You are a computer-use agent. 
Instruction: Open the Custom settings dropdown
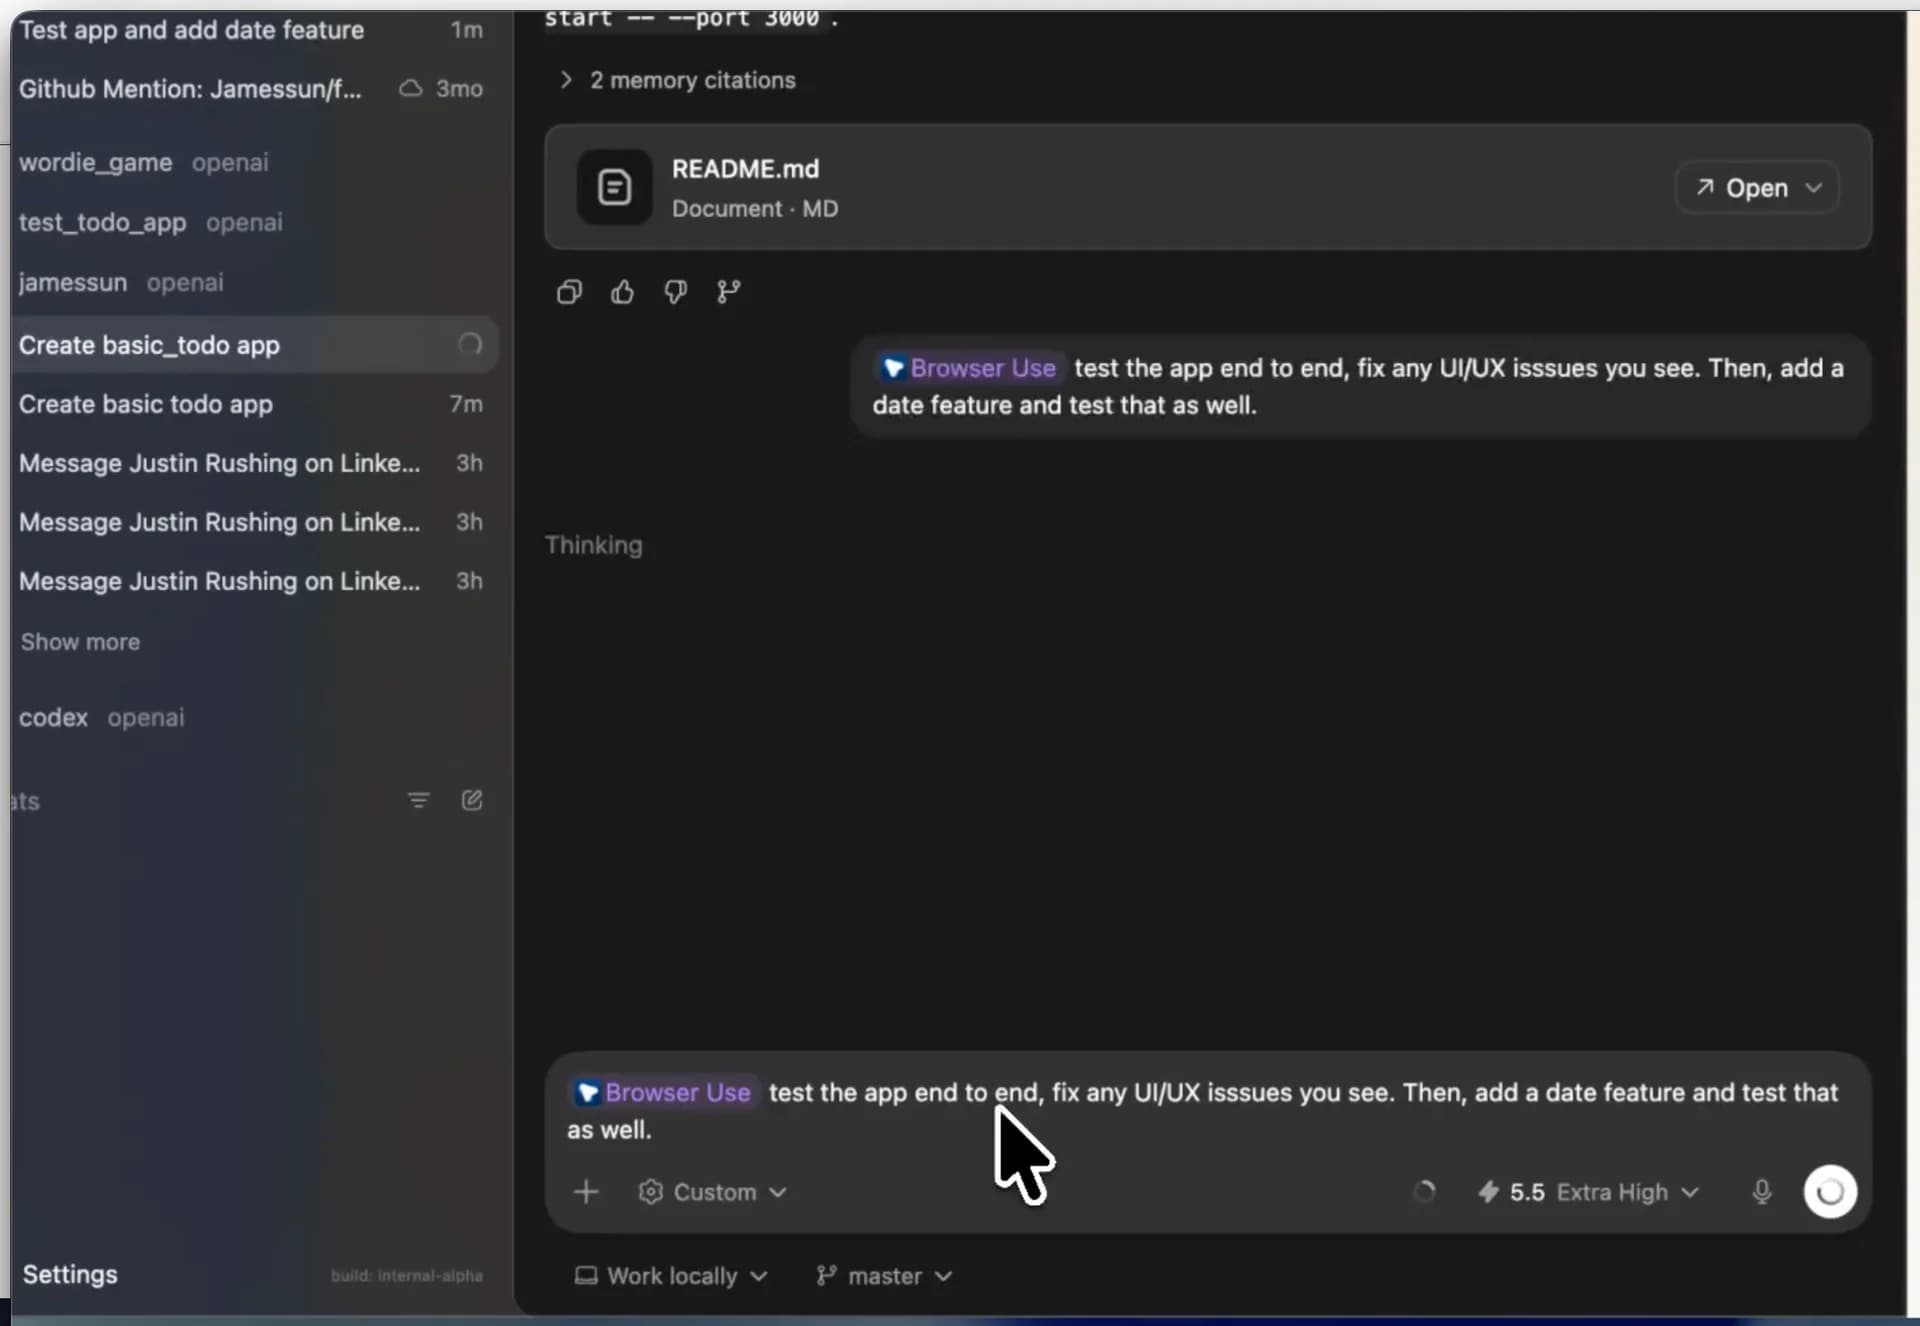[x=712, y=1191]
